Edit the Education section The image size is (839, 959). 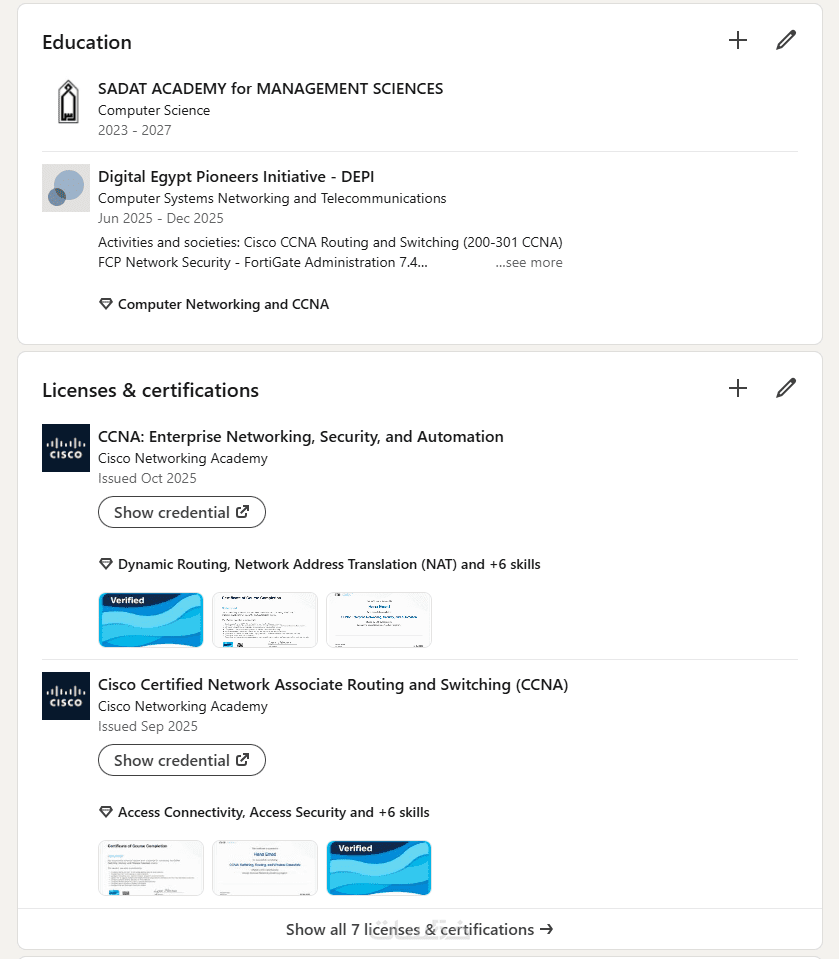[x=786, y=41]
